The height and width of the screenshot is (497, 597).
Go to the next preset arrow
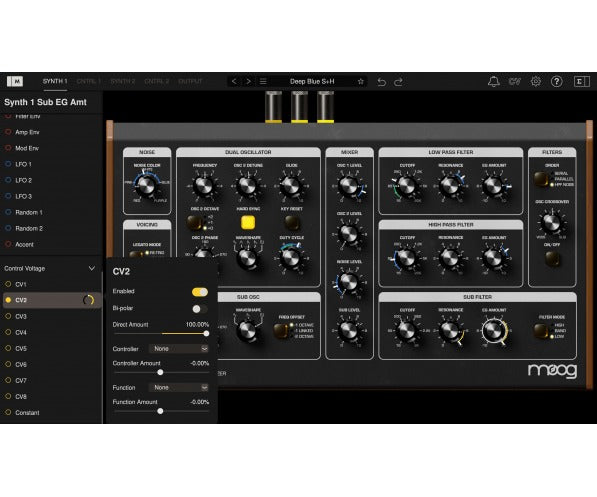[249, 82]
